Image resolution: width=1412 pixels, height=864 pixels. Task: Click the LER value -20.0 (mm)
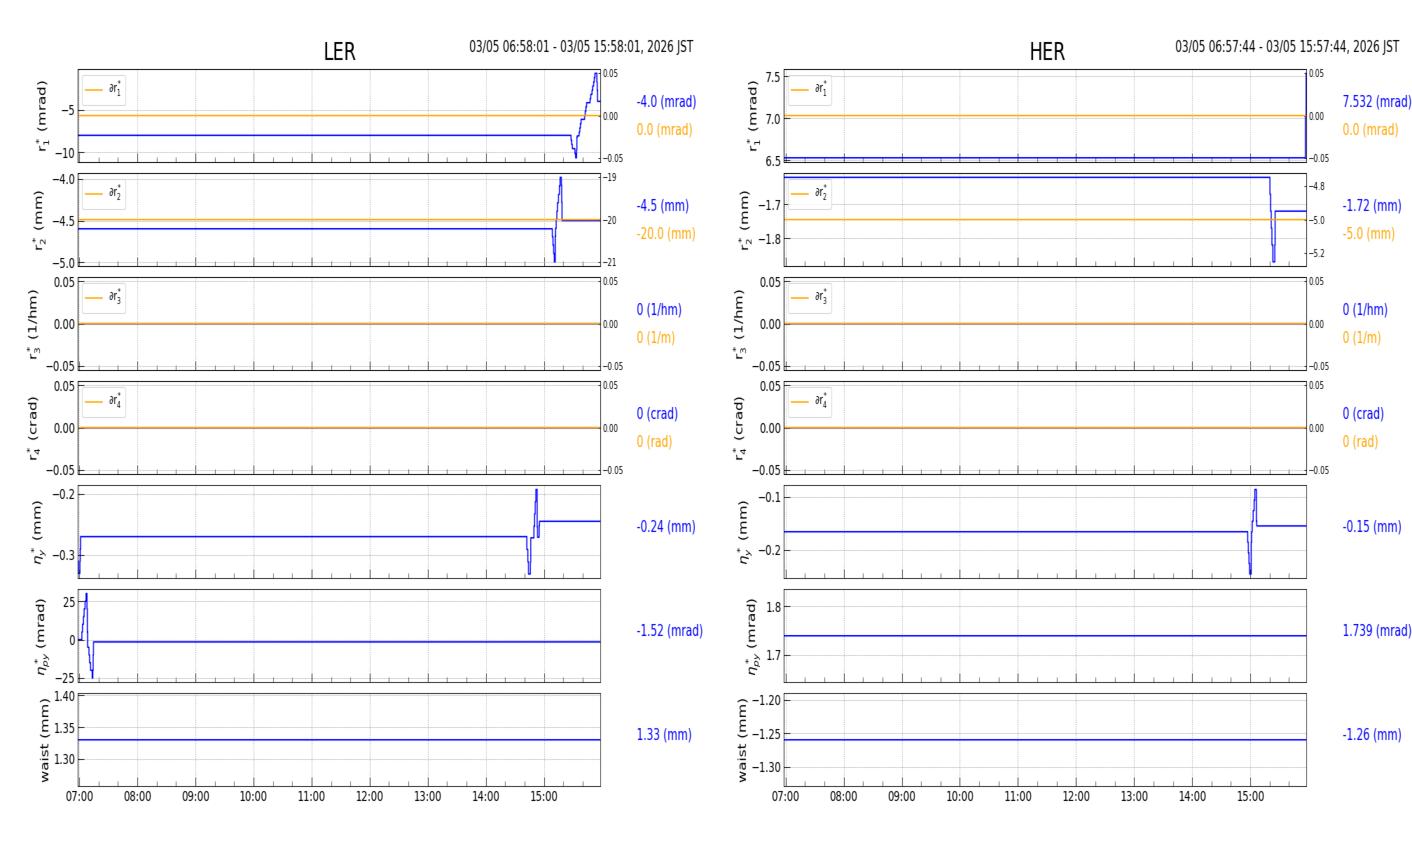pos(666,234)
